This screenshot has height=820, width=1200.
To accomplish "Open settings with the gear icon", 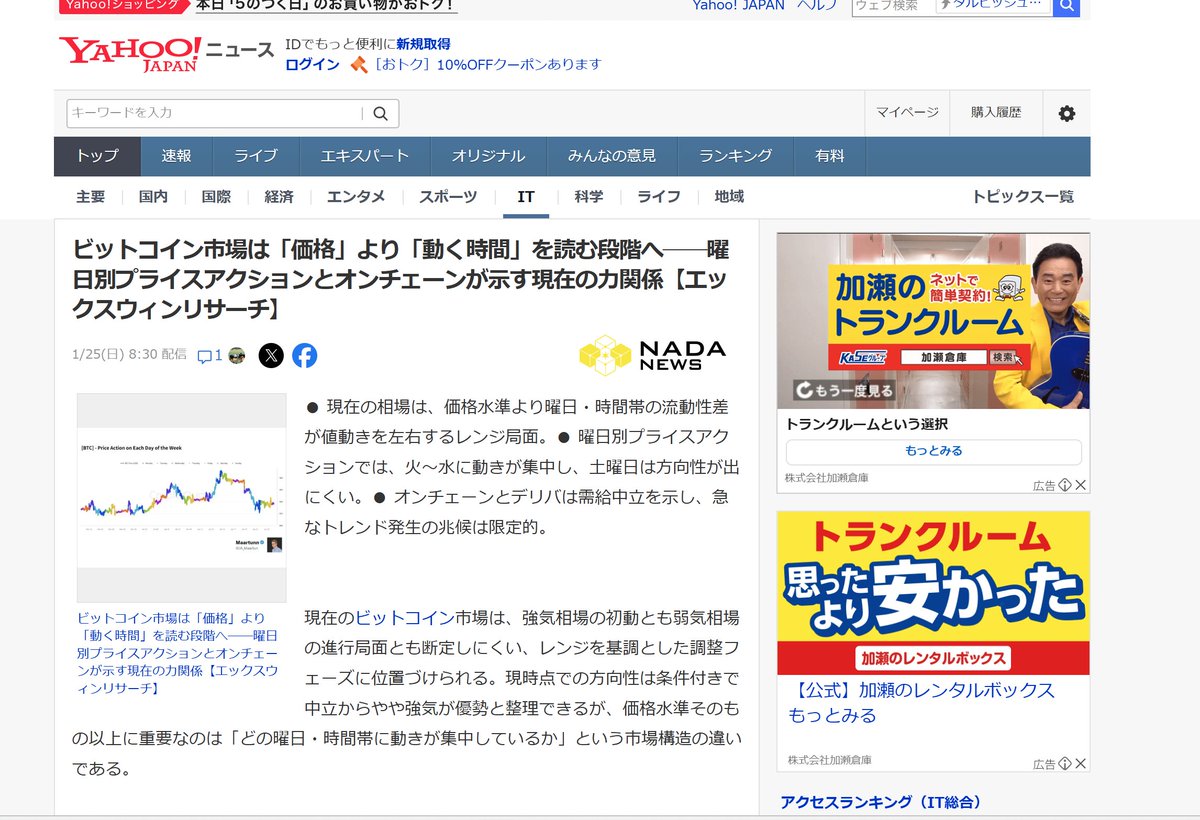I will pos(1067,114).
